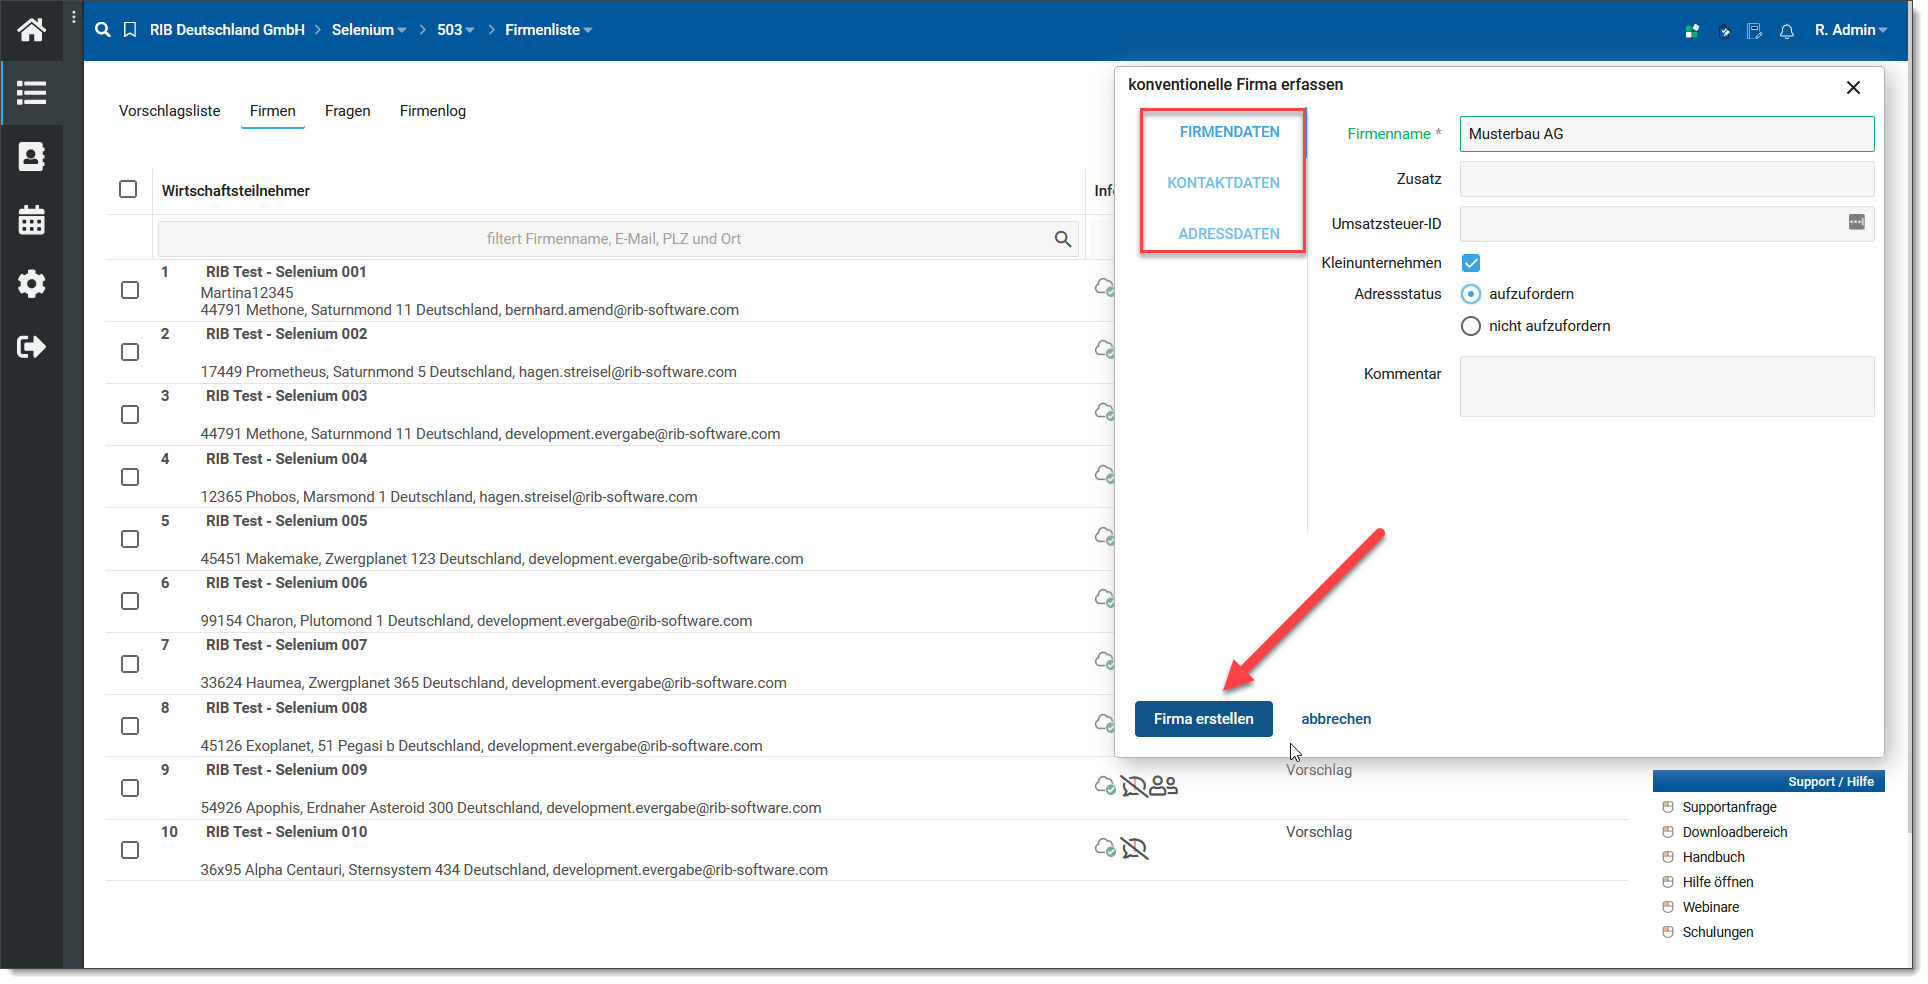Toggle the select-all Wirtschaftsteilnehmer checkbox

[x=128, y=189]
